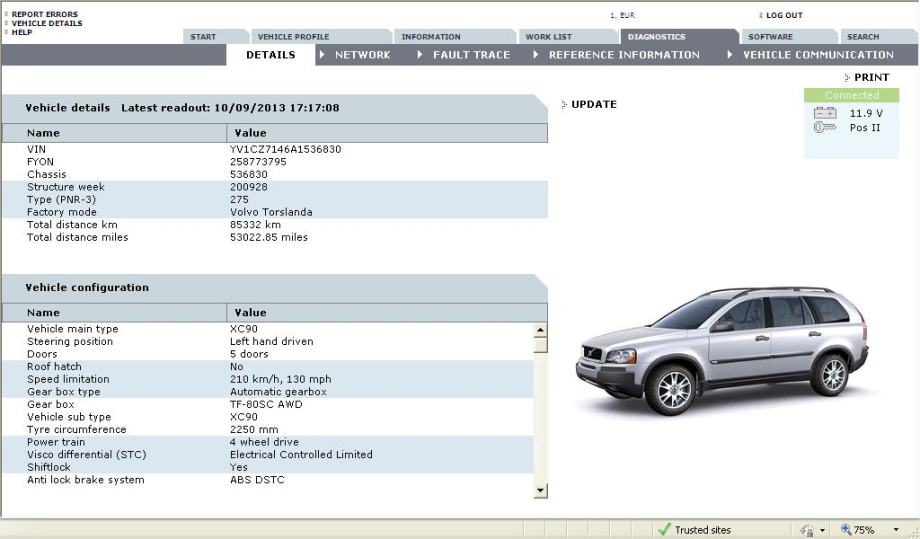
Task: Open the VEHICLE COMMUNICATION sub-tab
Action: click(818, 55)
